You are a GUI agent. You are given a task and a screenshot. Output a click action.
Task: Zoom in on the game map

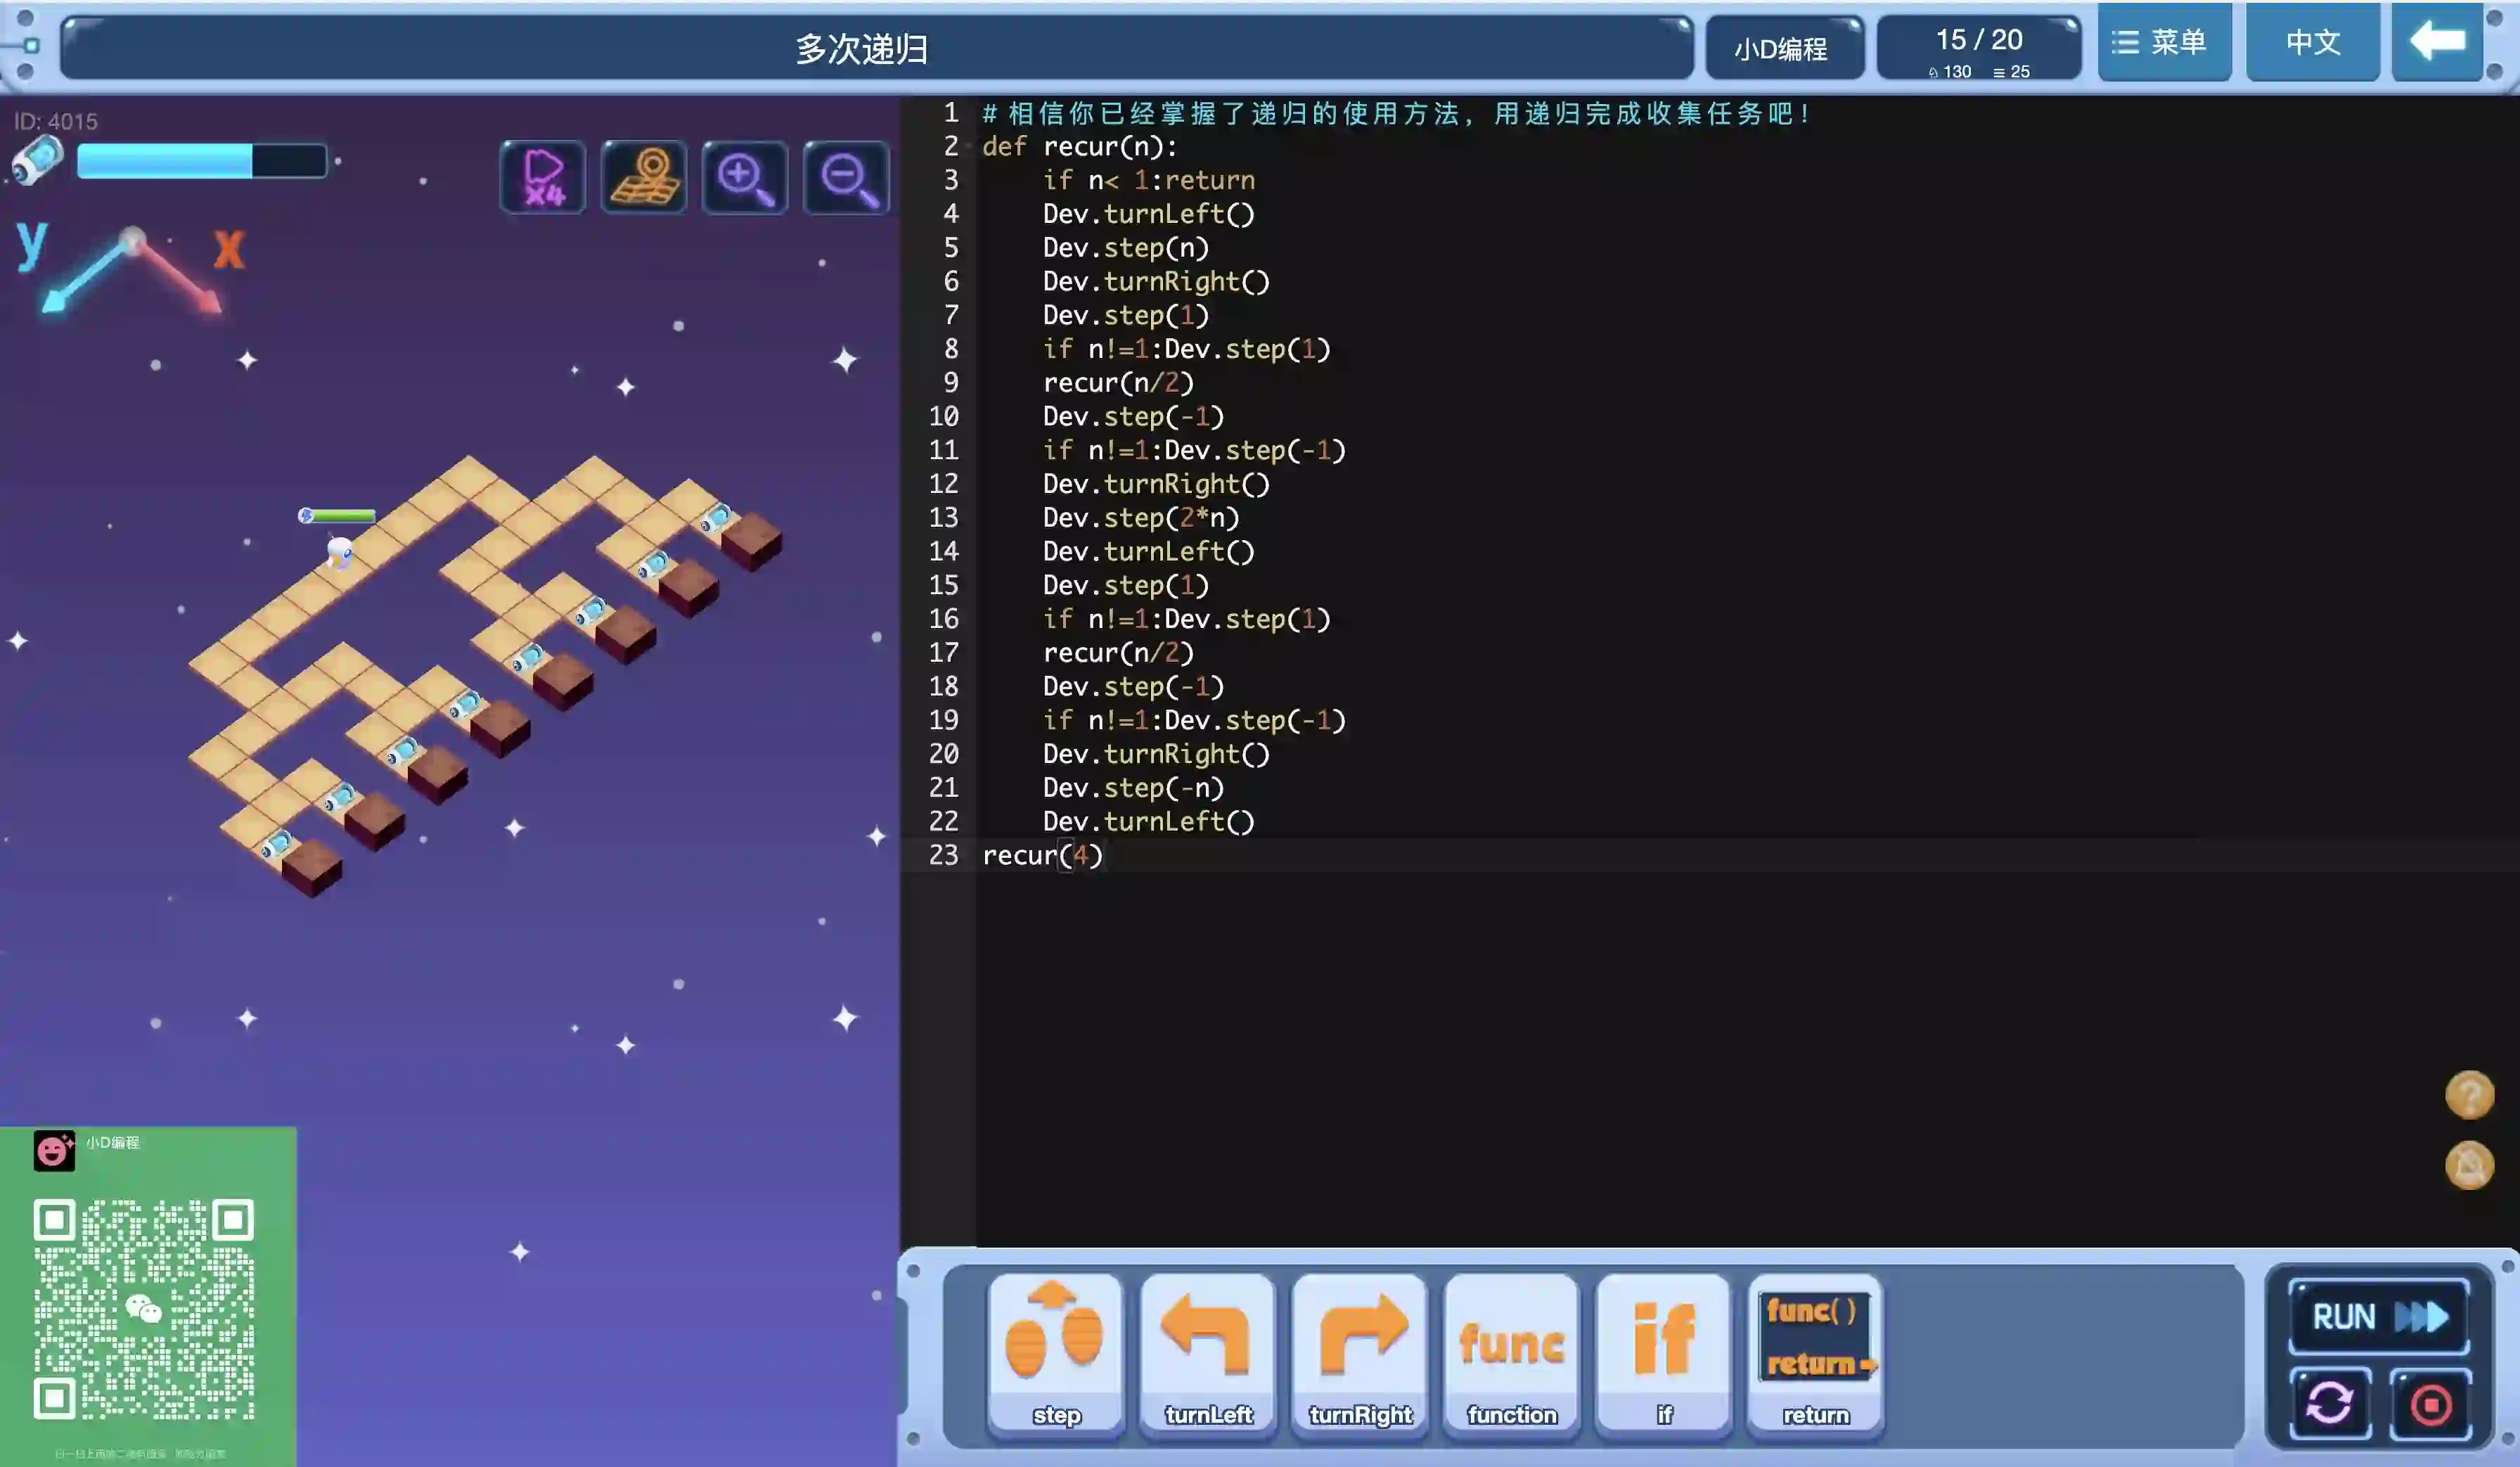tap(745, 178)
